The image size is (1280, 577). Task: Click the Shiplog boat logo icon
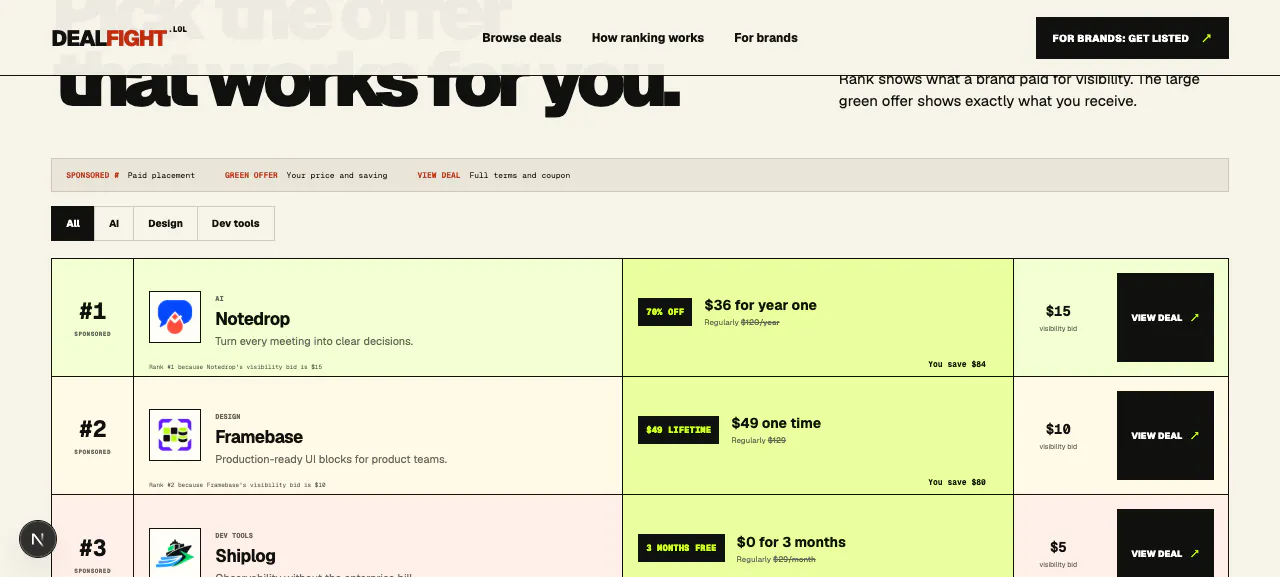(175, 553)
